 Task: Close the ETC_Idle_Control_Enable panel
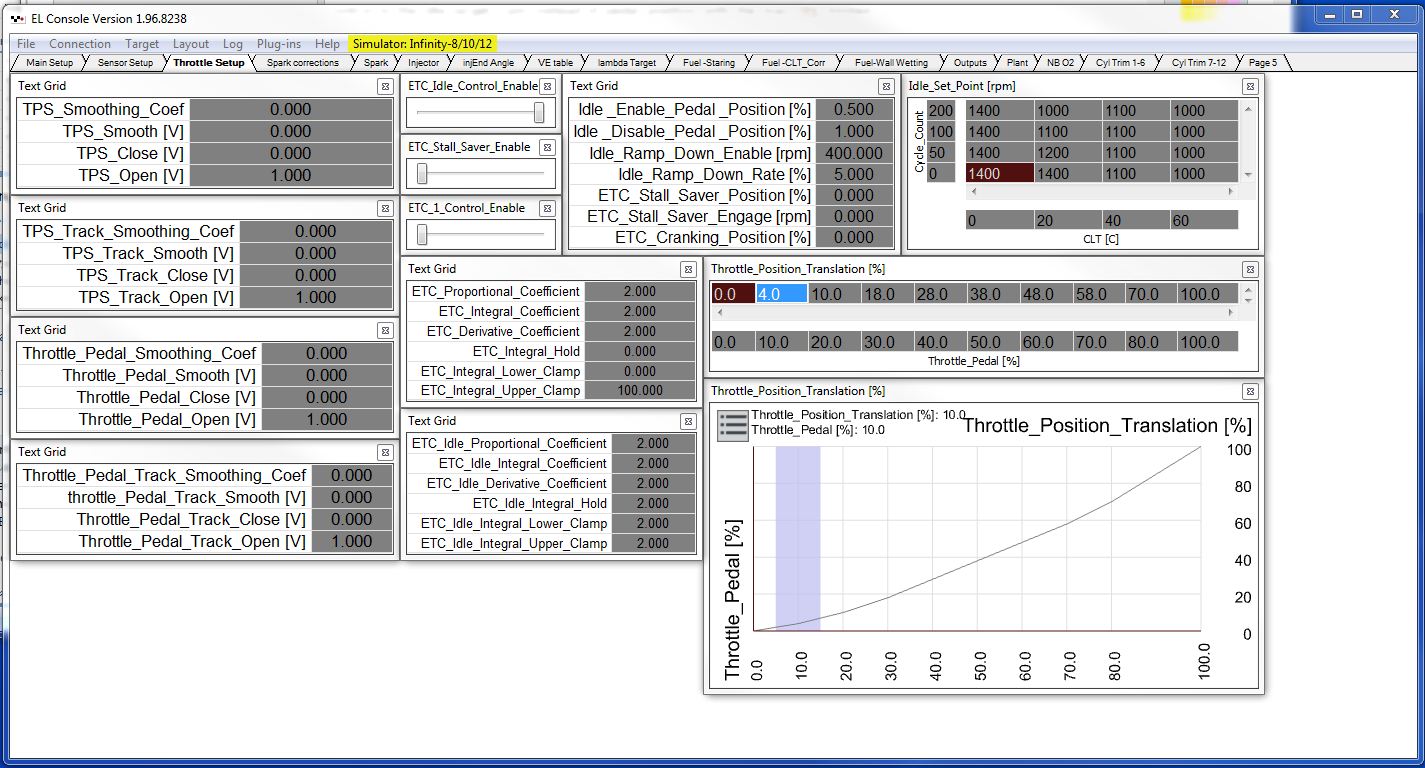click(549, 87)
